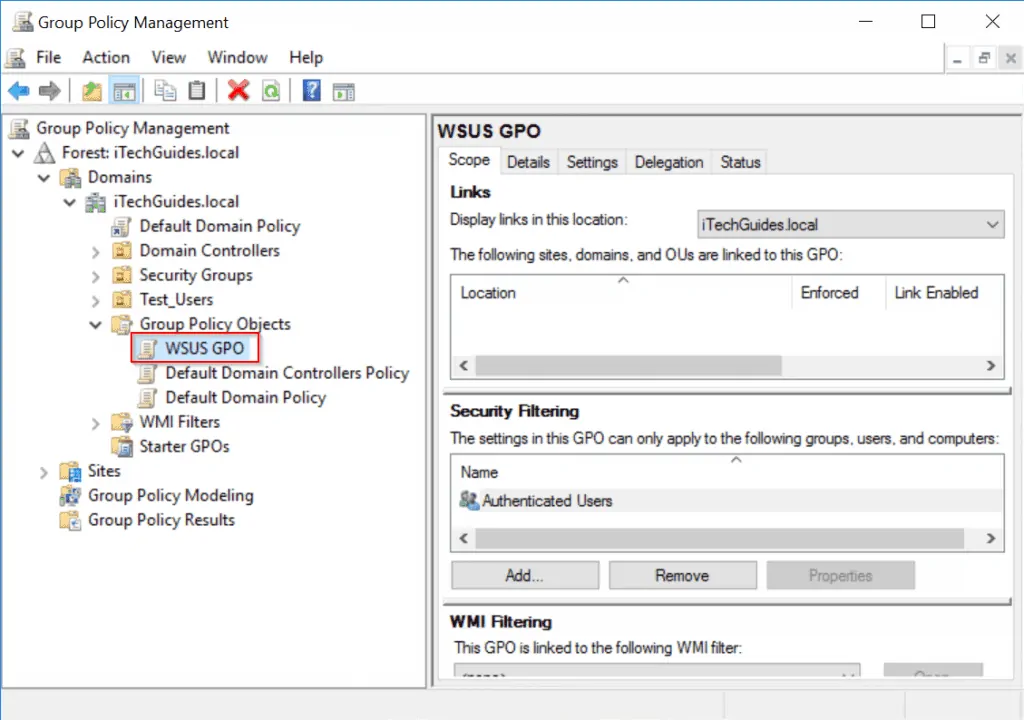Switch to the Settings tab

(x=591, y=161)
